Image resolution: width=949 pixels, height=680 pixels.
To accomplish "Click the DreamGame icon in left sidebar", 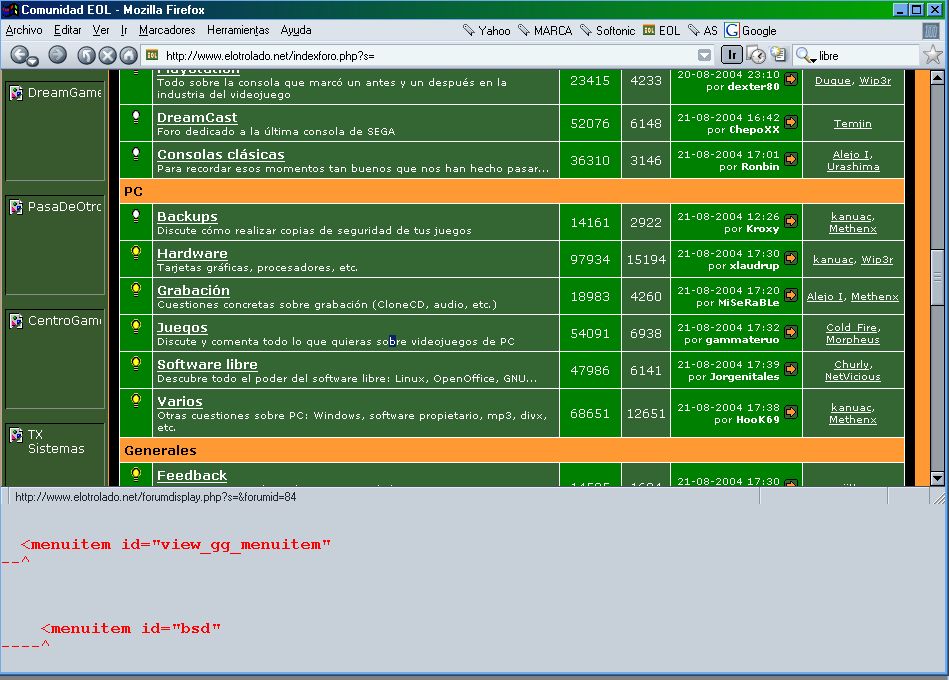I will click(x=16, y=93).
